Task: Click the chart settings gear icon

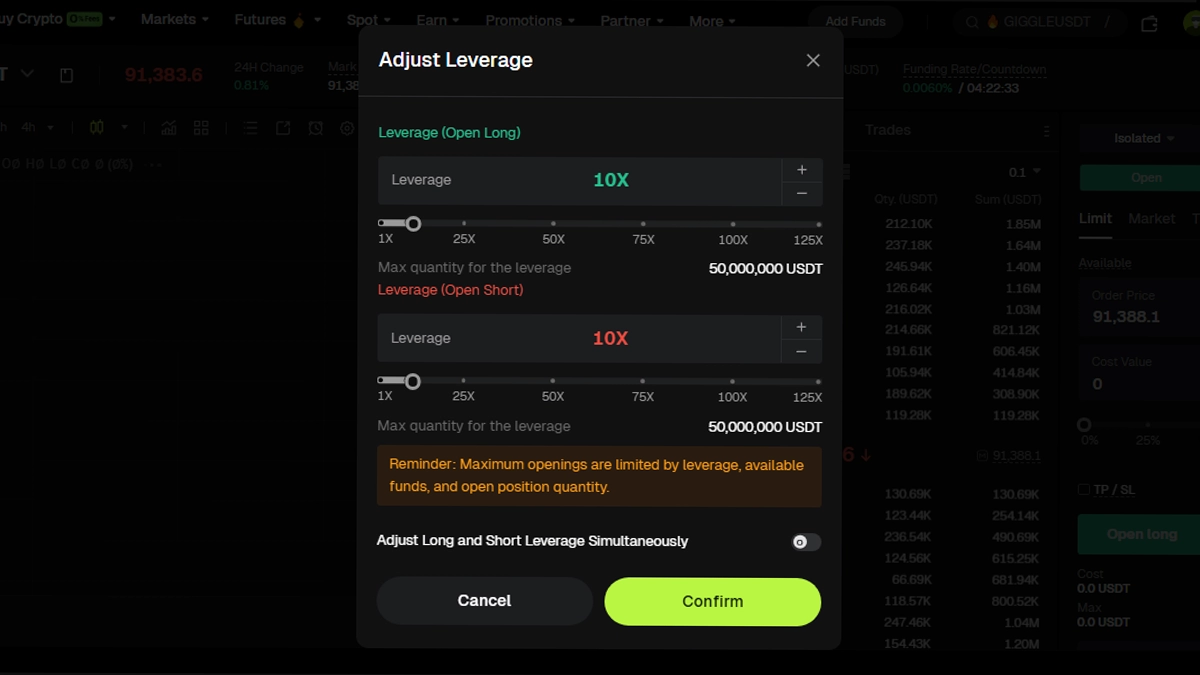Action: (x=347, y=128)
